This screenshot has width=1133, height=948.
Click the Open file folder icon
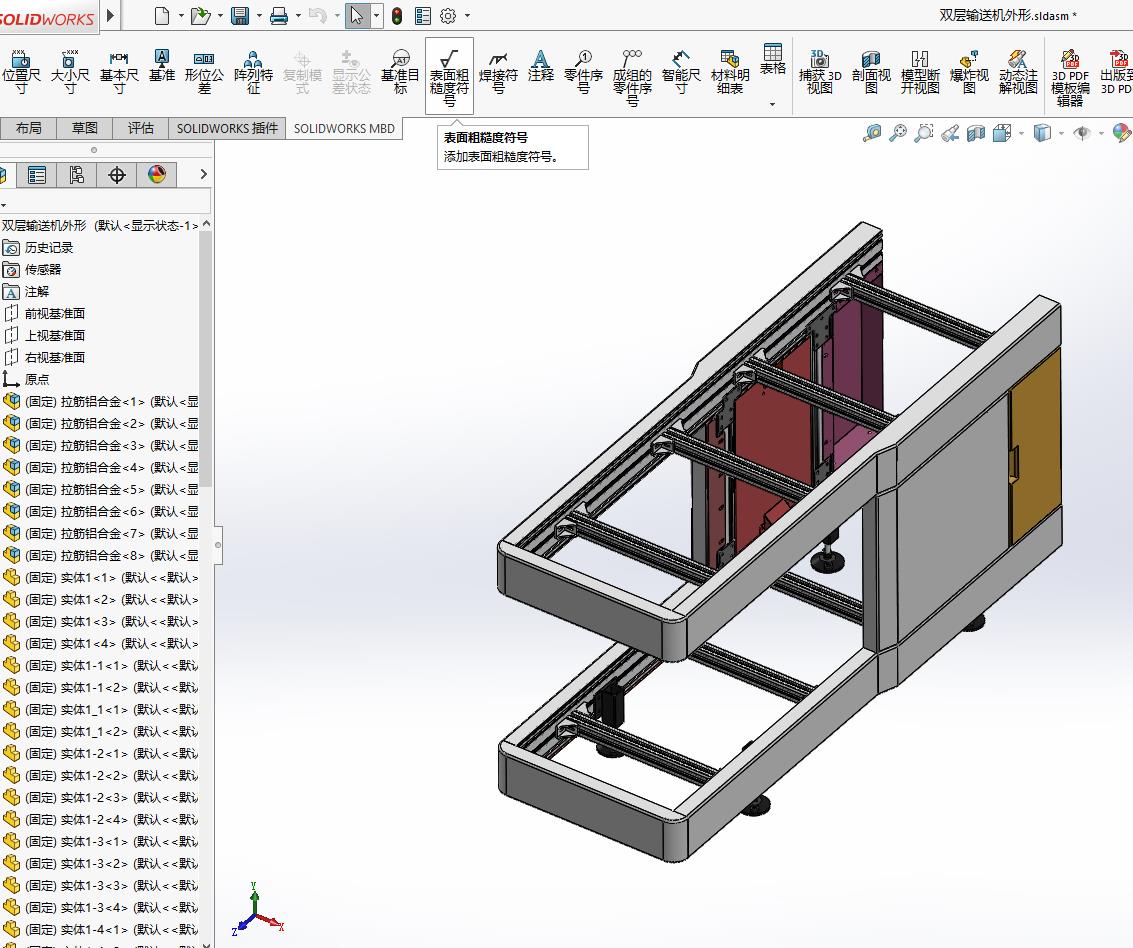point(200,15)
